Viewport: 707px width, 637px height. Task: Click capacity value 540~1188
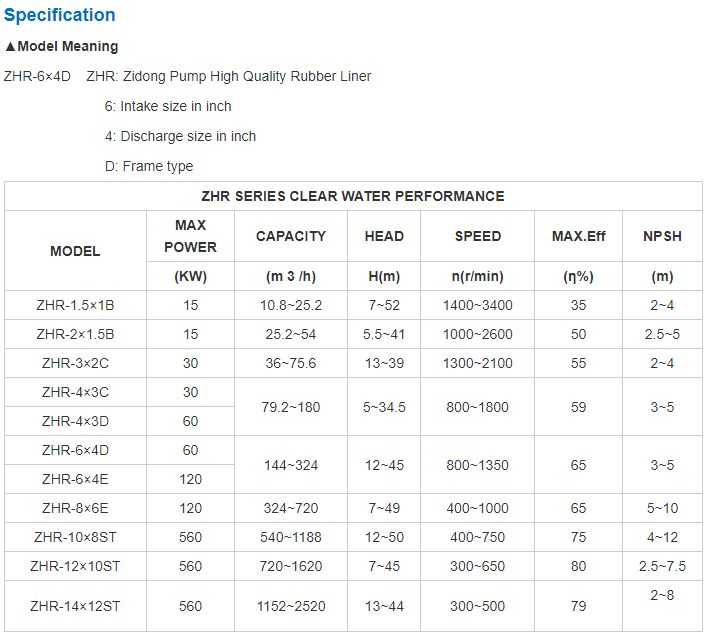coord(291,537)
